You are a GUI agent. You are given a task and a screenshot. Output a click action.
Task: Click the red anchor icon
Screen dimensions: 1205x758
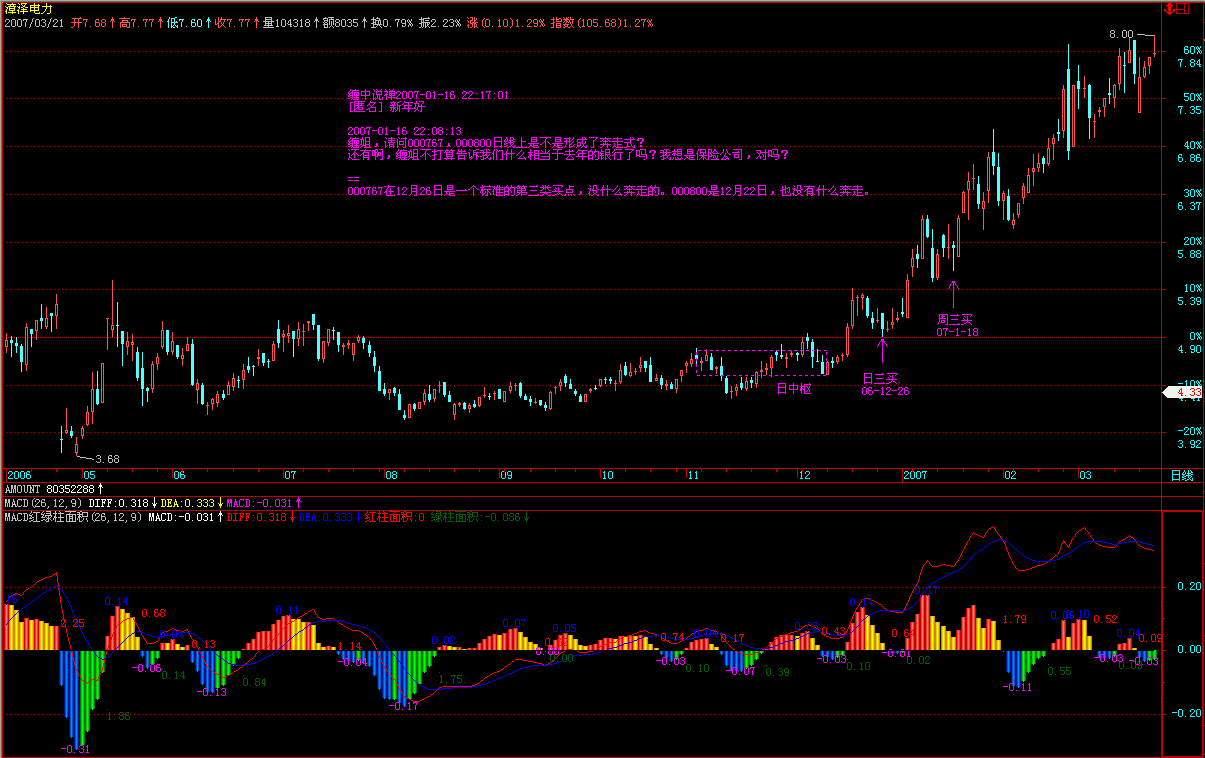pos(1167,8)
